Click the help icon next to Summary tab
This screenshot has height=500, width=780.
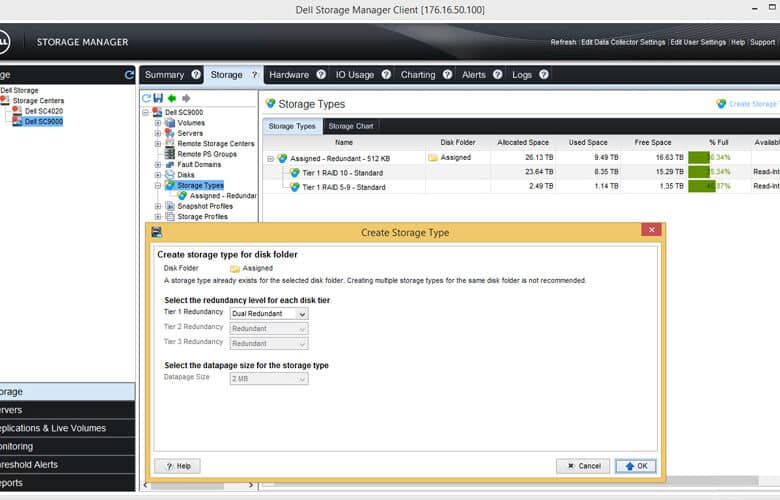[x=196, y=75]
